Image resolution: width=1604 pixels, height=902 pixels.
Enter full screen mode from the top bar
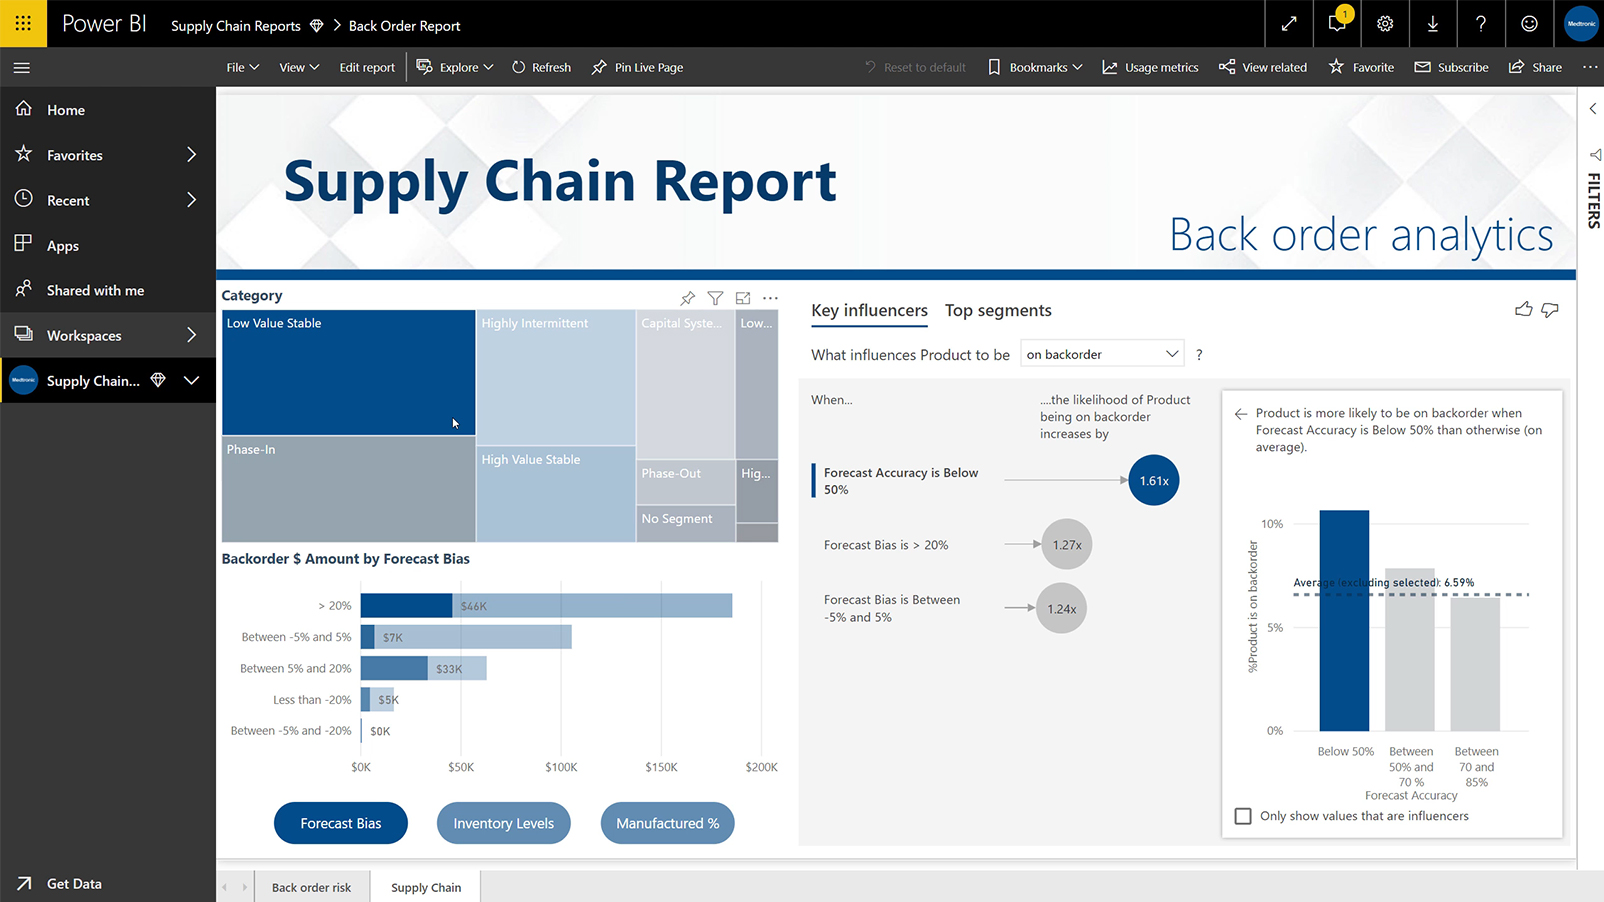click(x=1289, y=24)
